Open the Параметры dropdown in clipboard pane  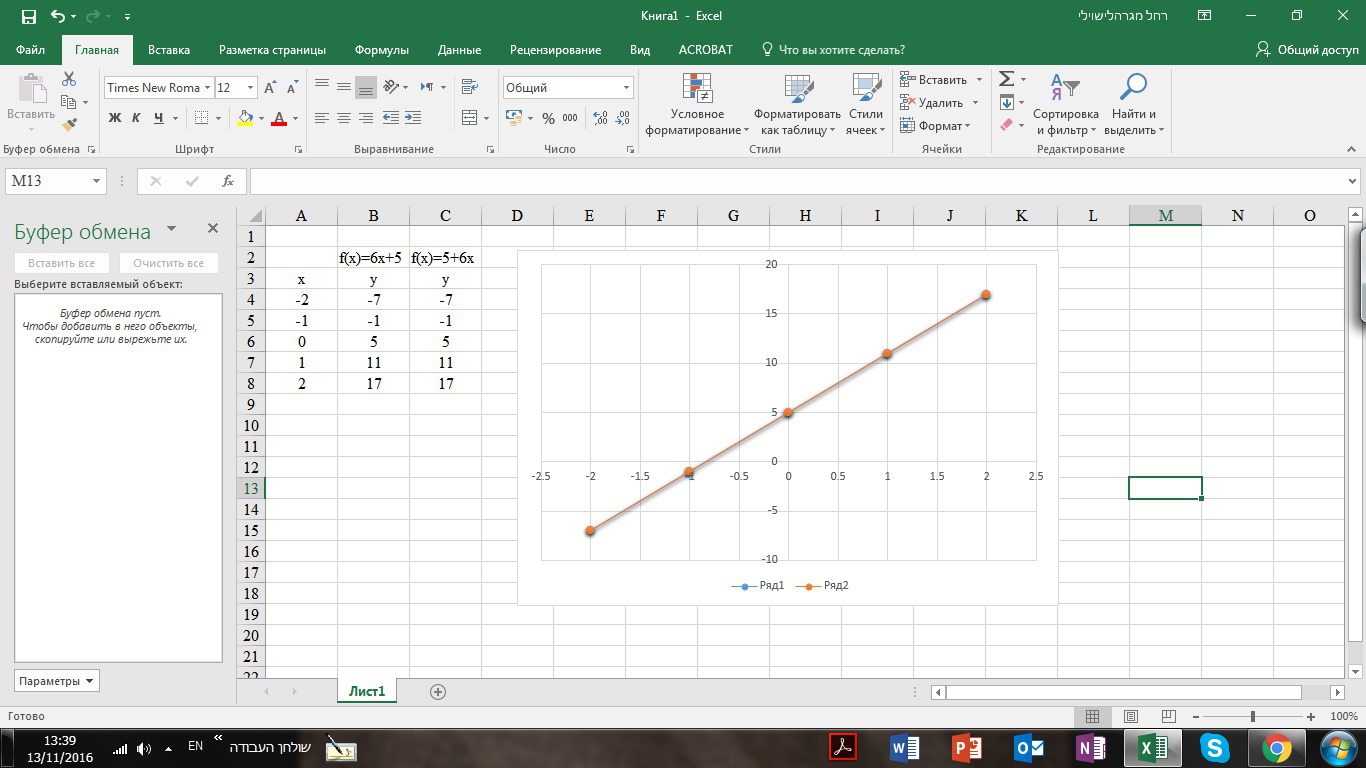(57, 681)
